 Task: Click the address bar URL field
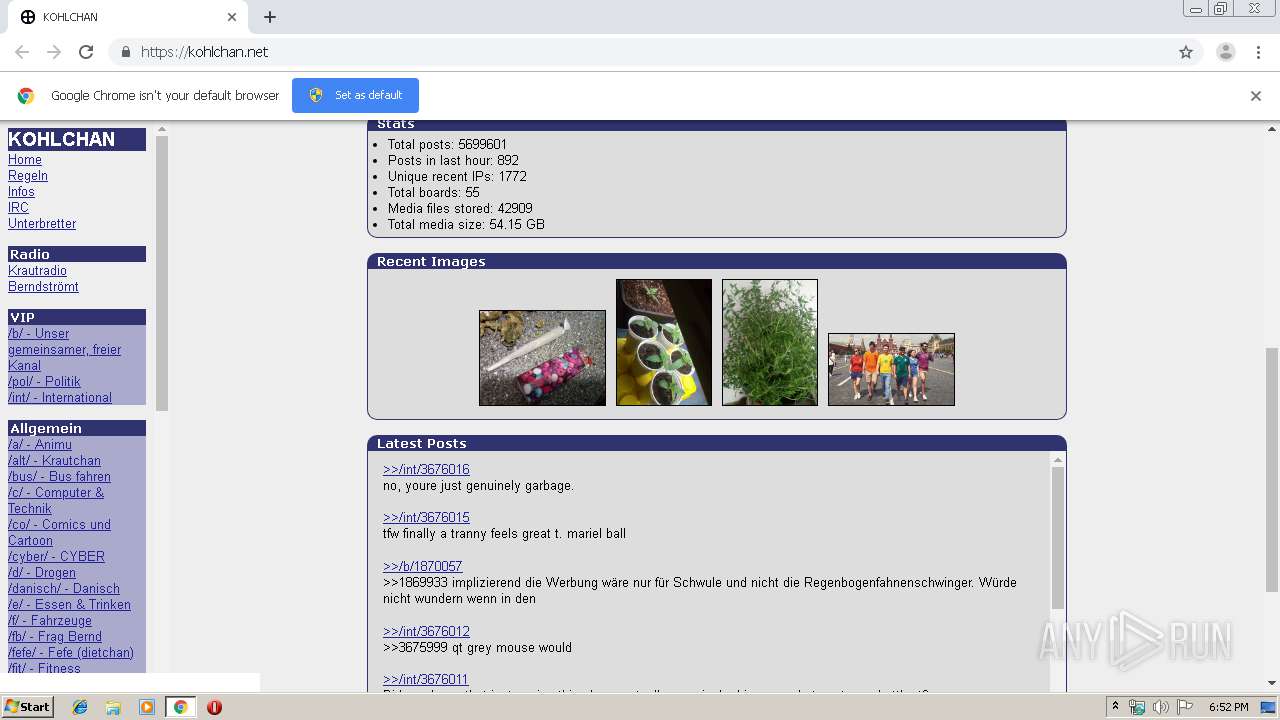click(x=655, y=52)
